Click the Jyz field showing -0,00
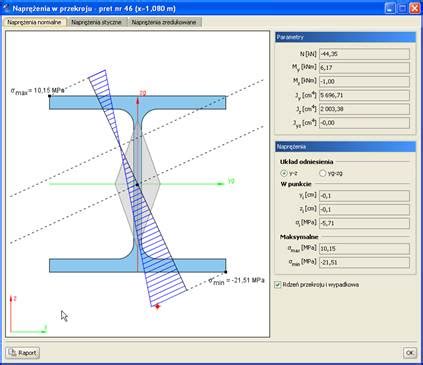Screen dimensions: 423x365 [364, 123]
